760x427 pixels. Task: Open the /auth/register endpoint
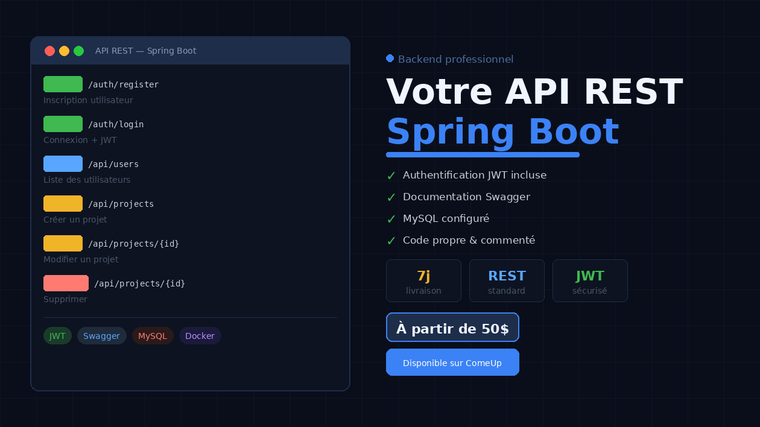pyautogui.click(x=123, y=84)
